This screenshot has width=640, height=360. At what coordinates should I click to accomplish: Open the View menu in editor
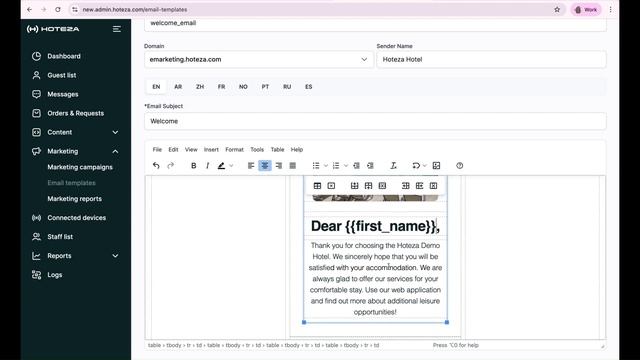191,149
